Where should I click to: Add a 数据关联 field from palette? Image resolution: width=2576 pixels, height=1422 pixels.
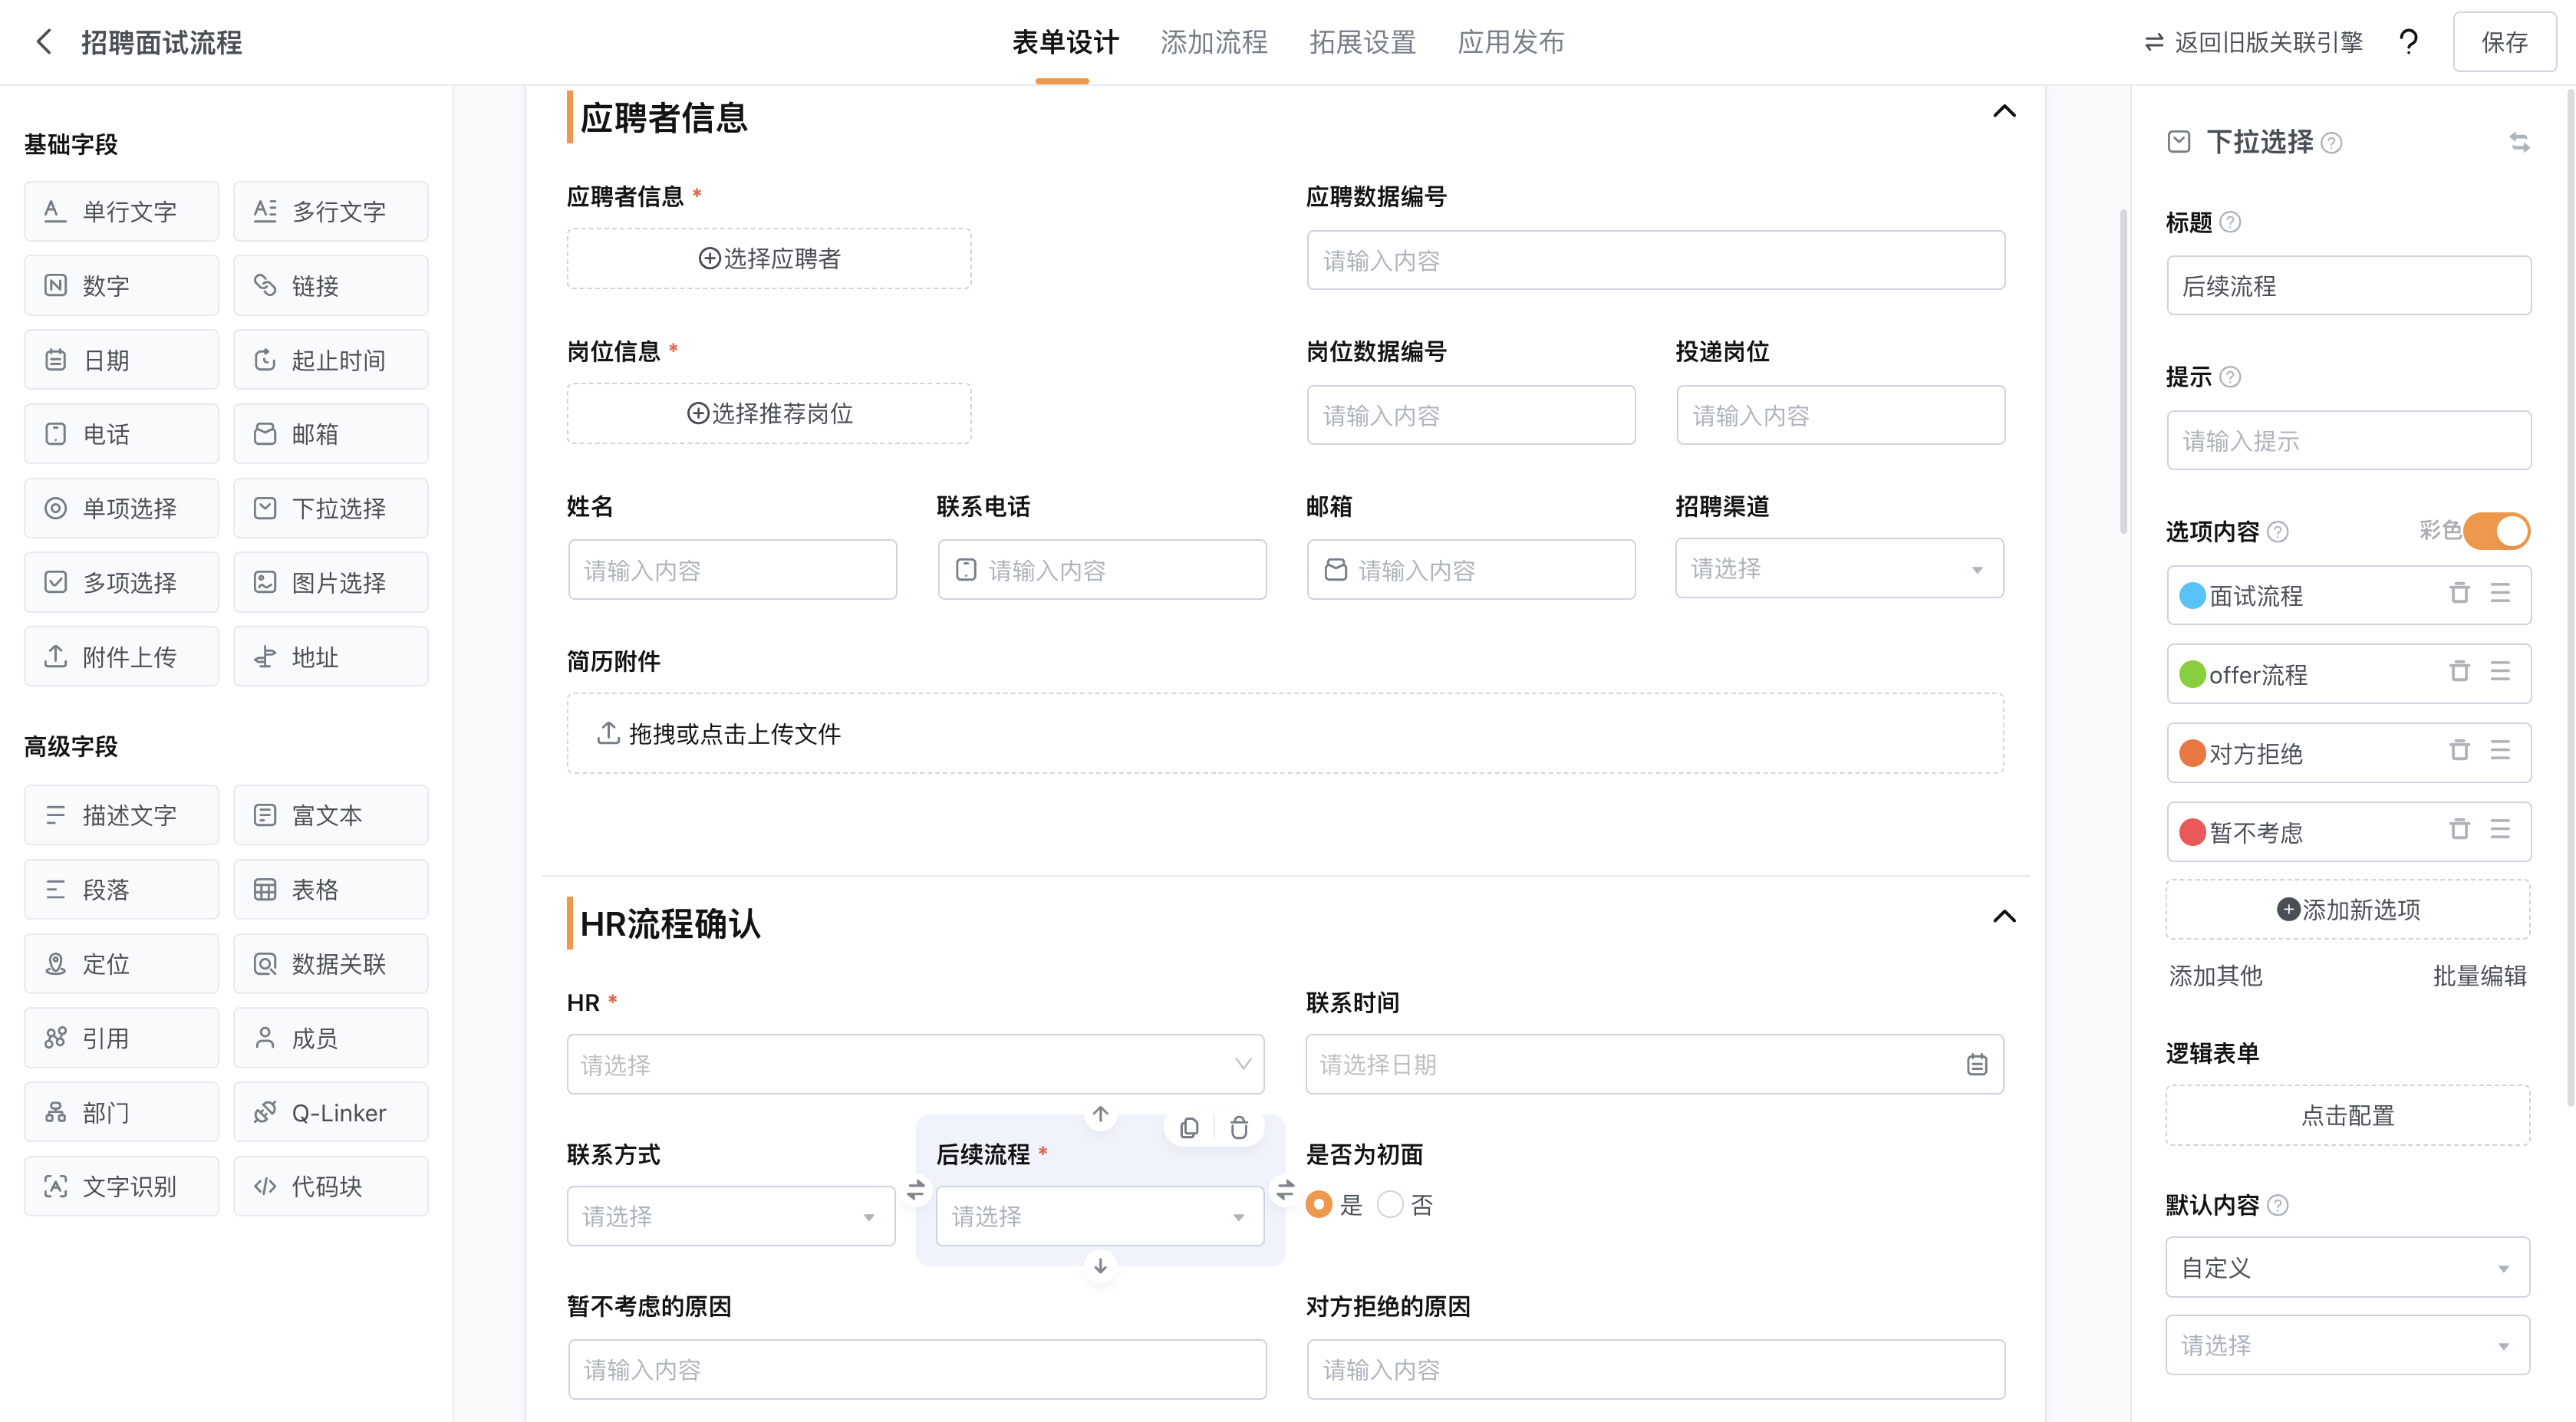point(330,963)
